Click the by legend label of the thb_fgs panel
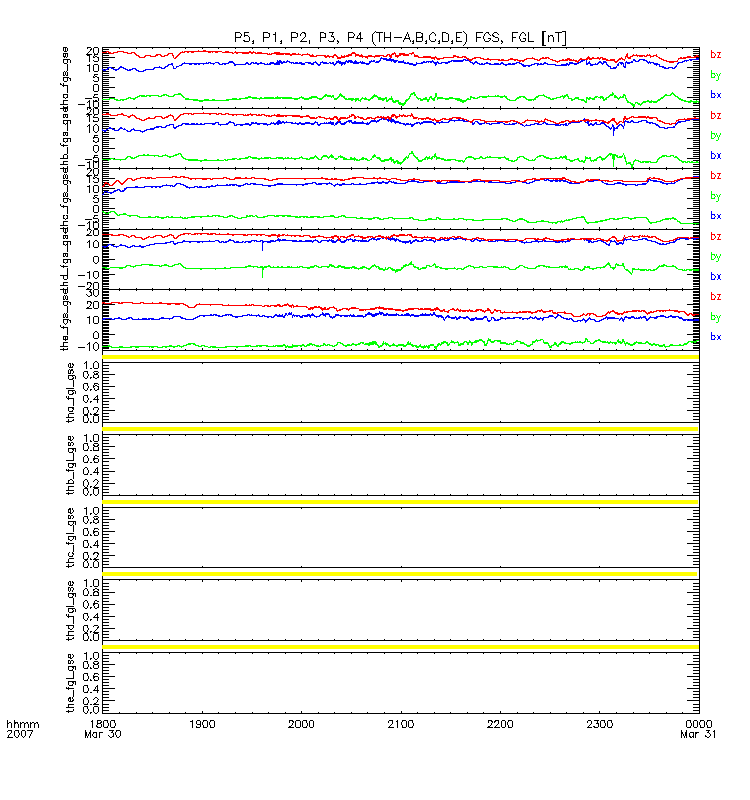Viewport: 750px width, 800px height. 715,136
